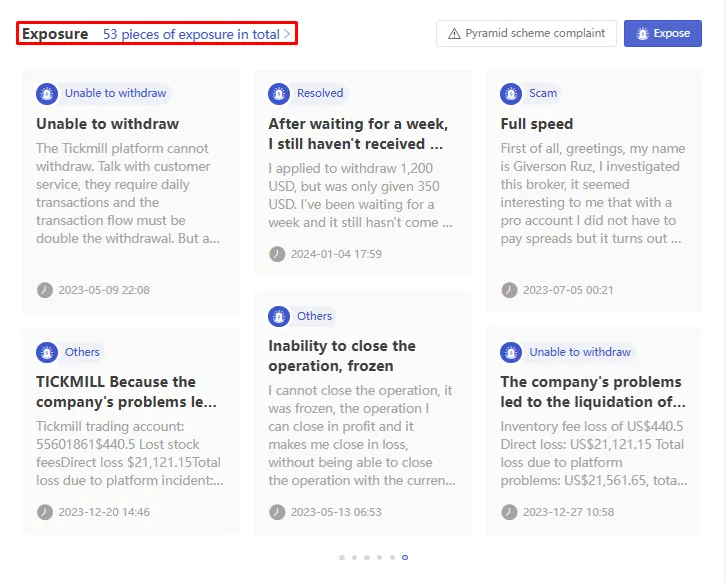Click the Exposure section heading

pyautogui.click(x=55, y=34)
